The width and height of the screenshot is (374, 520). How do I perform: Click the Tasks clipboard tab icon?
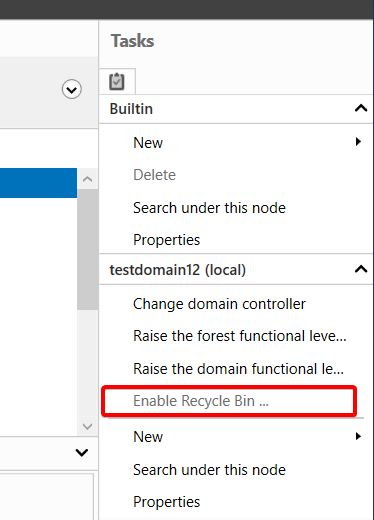pos(117,82)
